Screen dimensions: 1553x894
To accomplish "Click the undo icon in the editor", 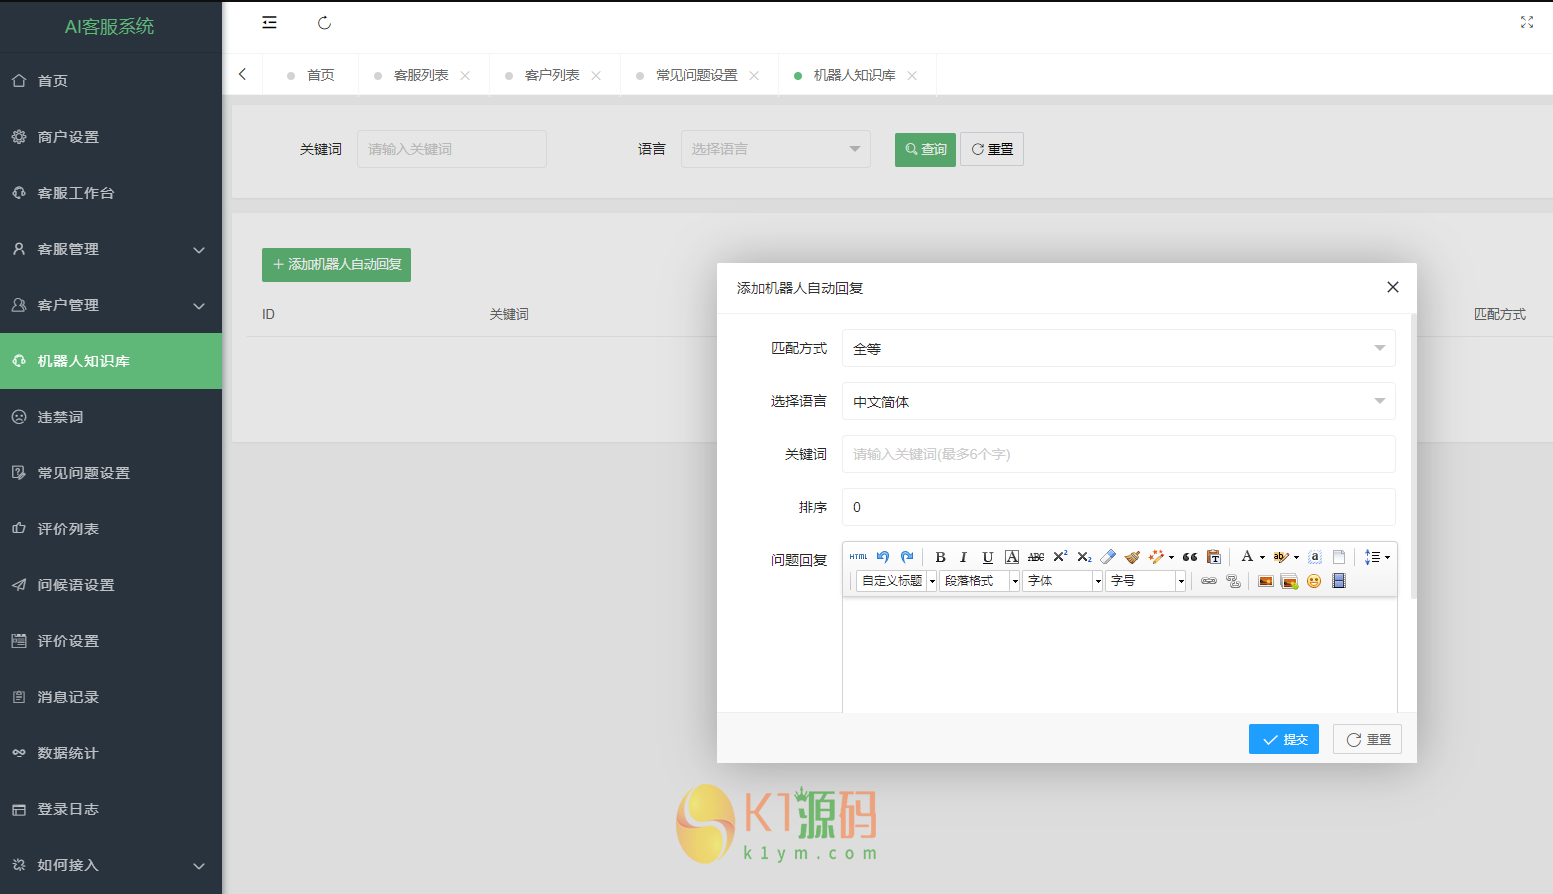I will click(x=883, y=557).
